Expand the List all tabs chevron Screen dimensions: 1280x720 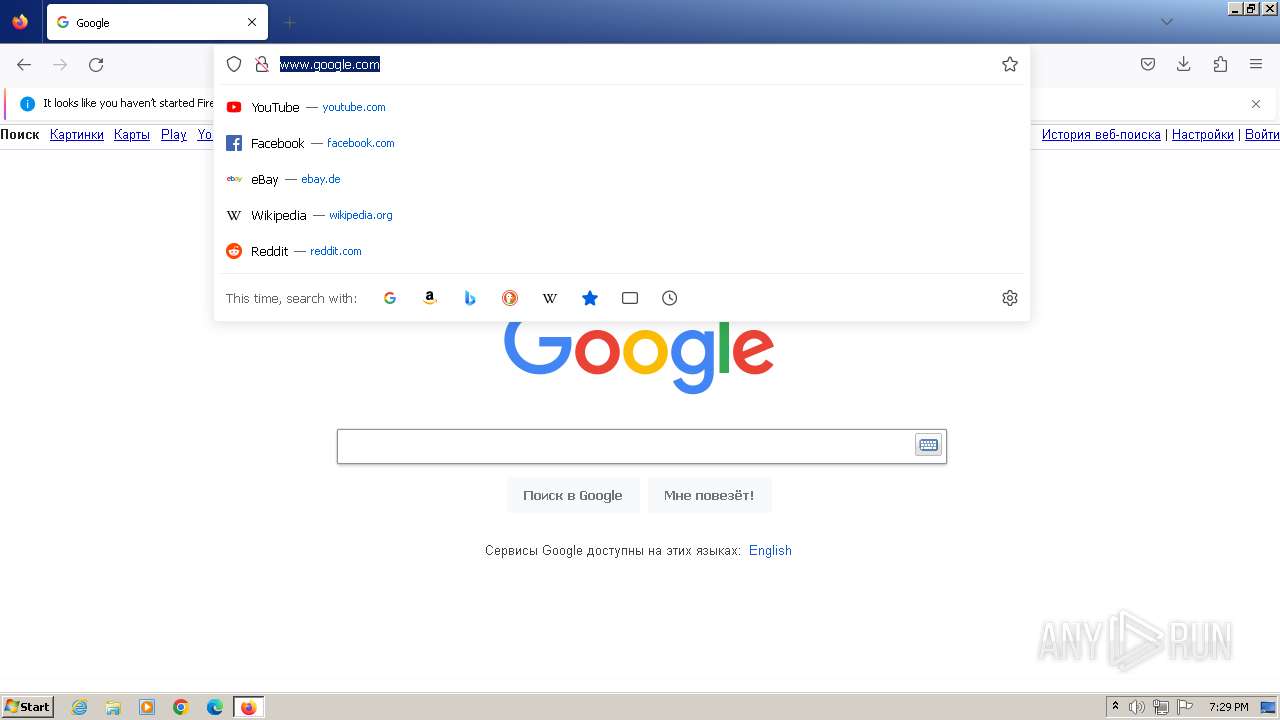tap(1167, 22)
